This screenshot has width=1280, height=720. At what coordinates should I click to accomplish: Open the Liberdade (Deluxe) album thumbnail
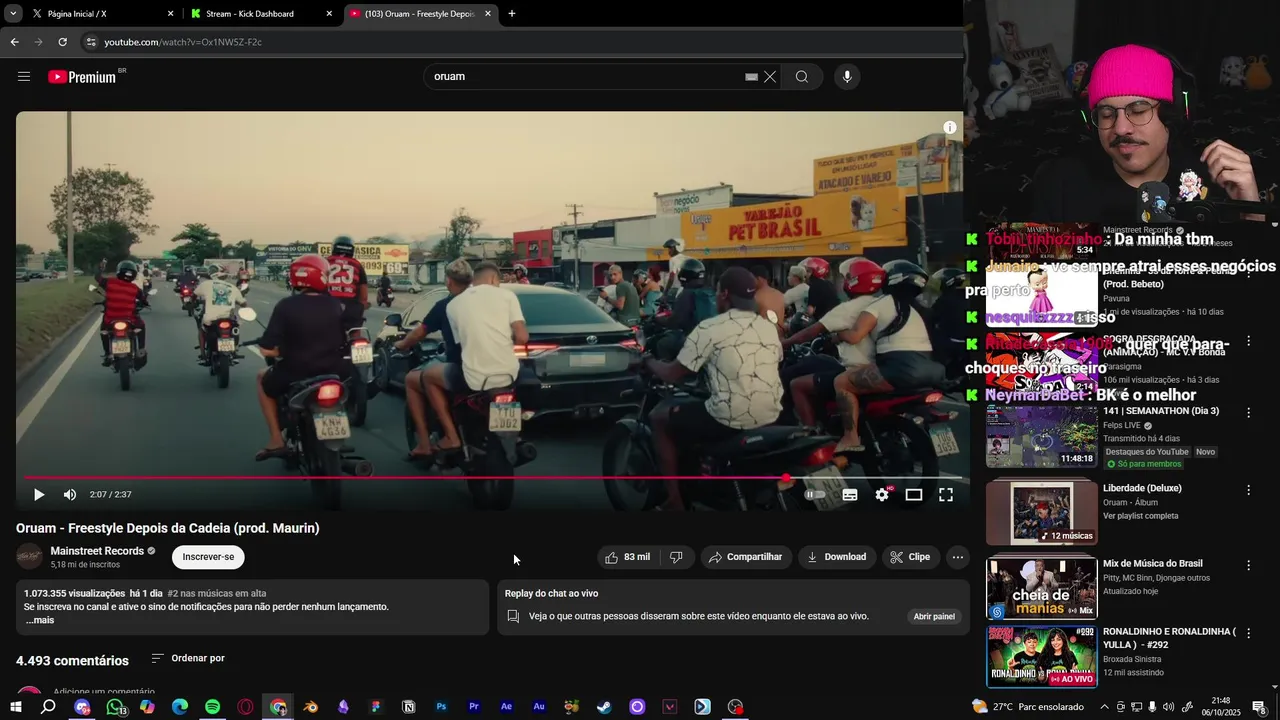pos(1042,512)
